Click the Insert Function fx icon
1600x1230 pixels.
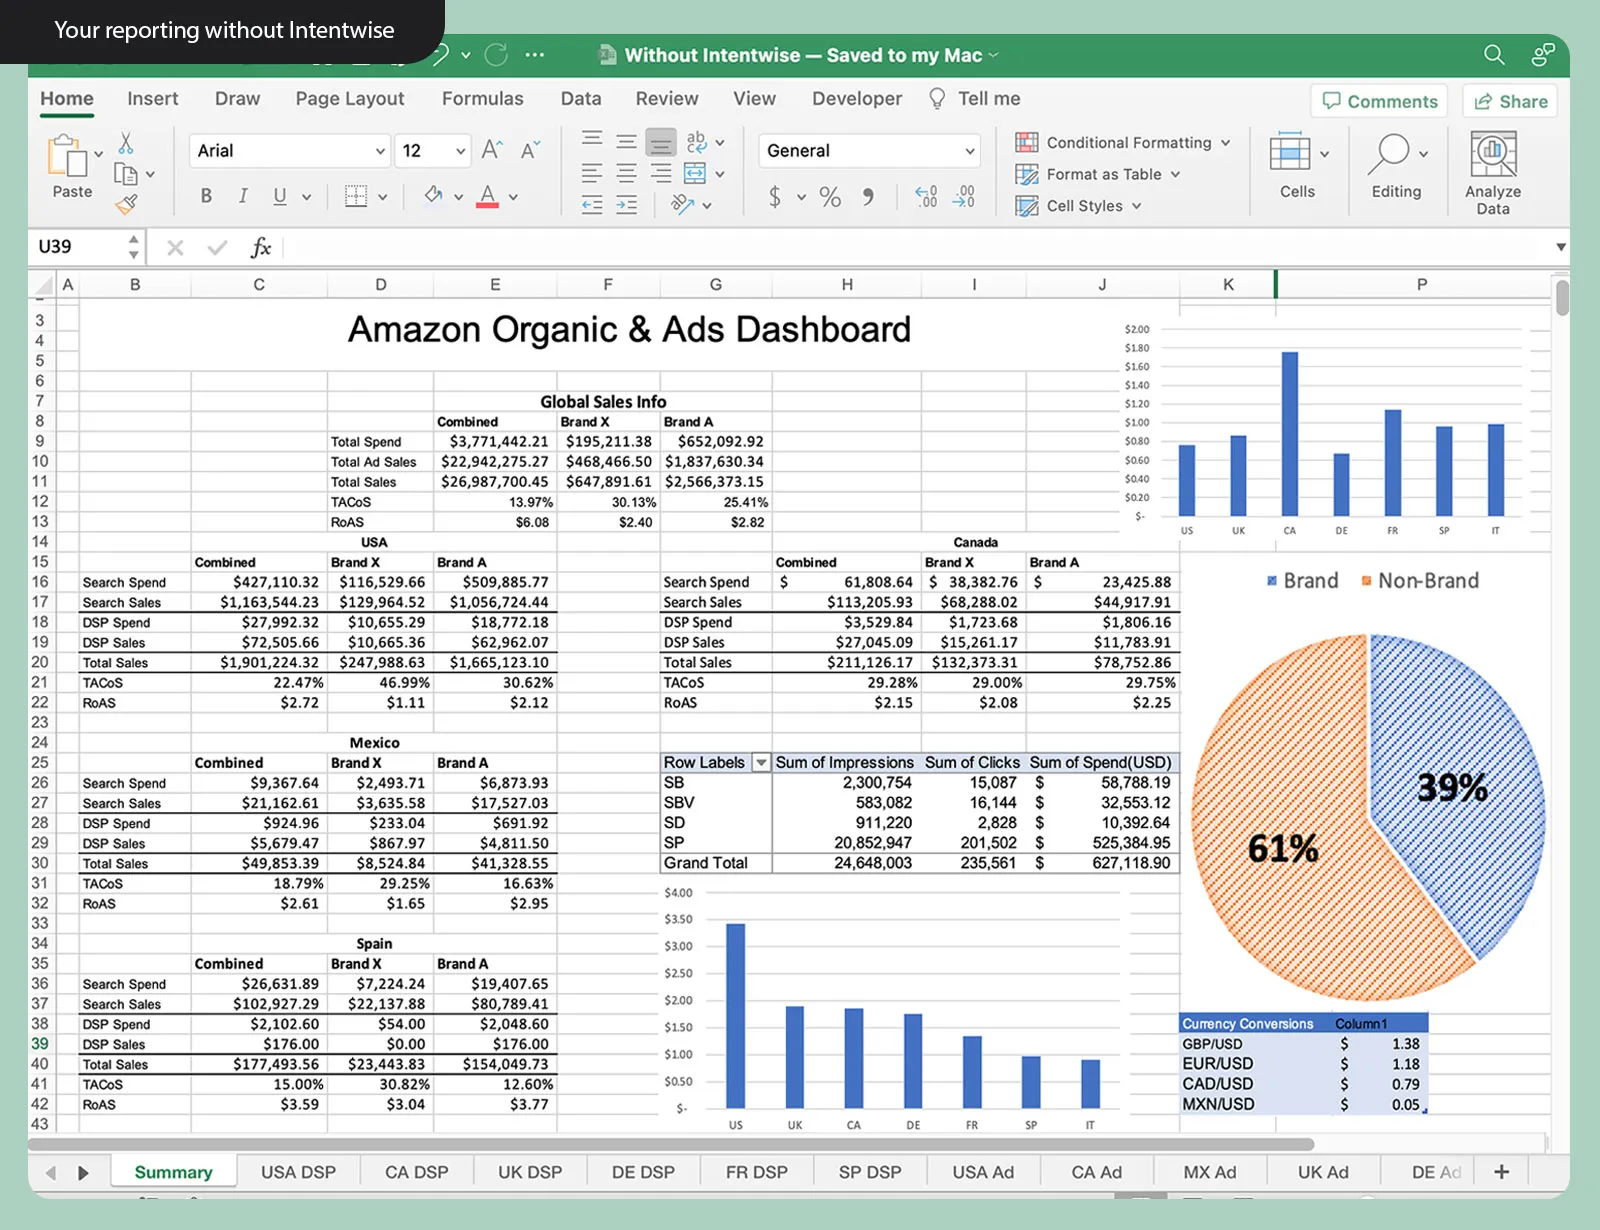tap(261, 247)
